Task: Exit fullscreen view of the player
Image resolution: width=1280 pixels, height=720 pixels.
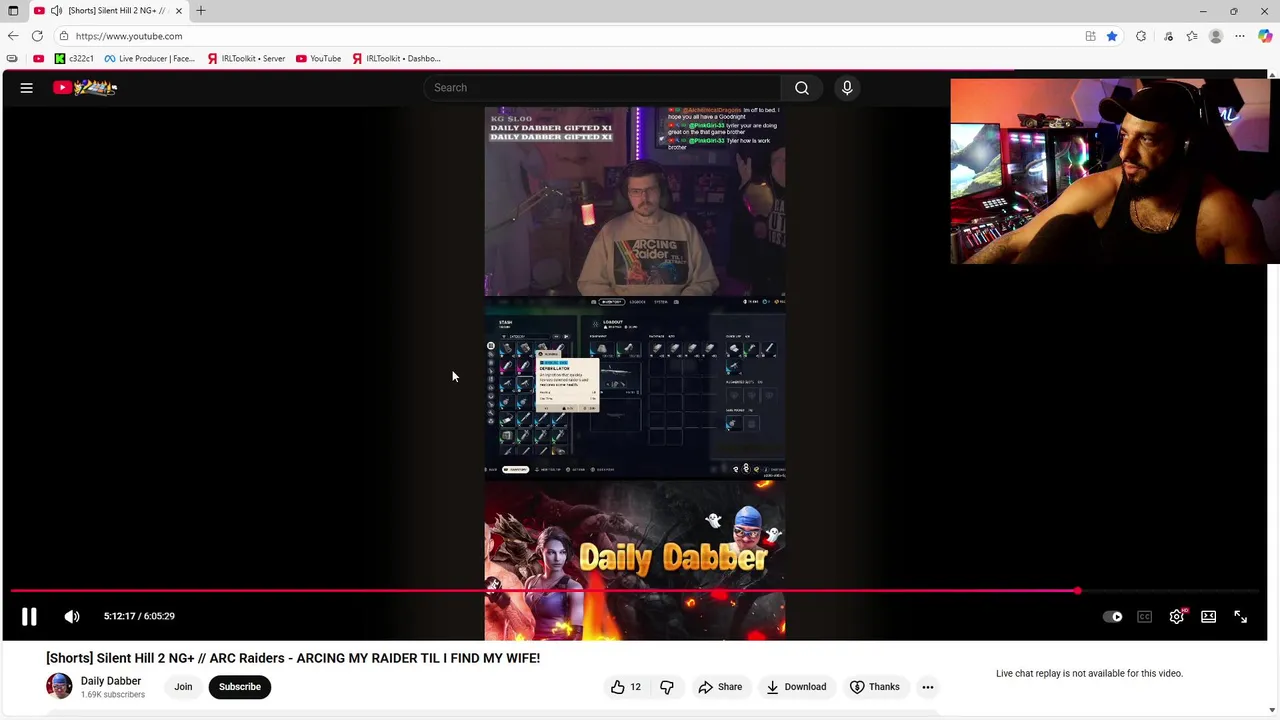Action: pyautogui.click(x=1241, y=617)
